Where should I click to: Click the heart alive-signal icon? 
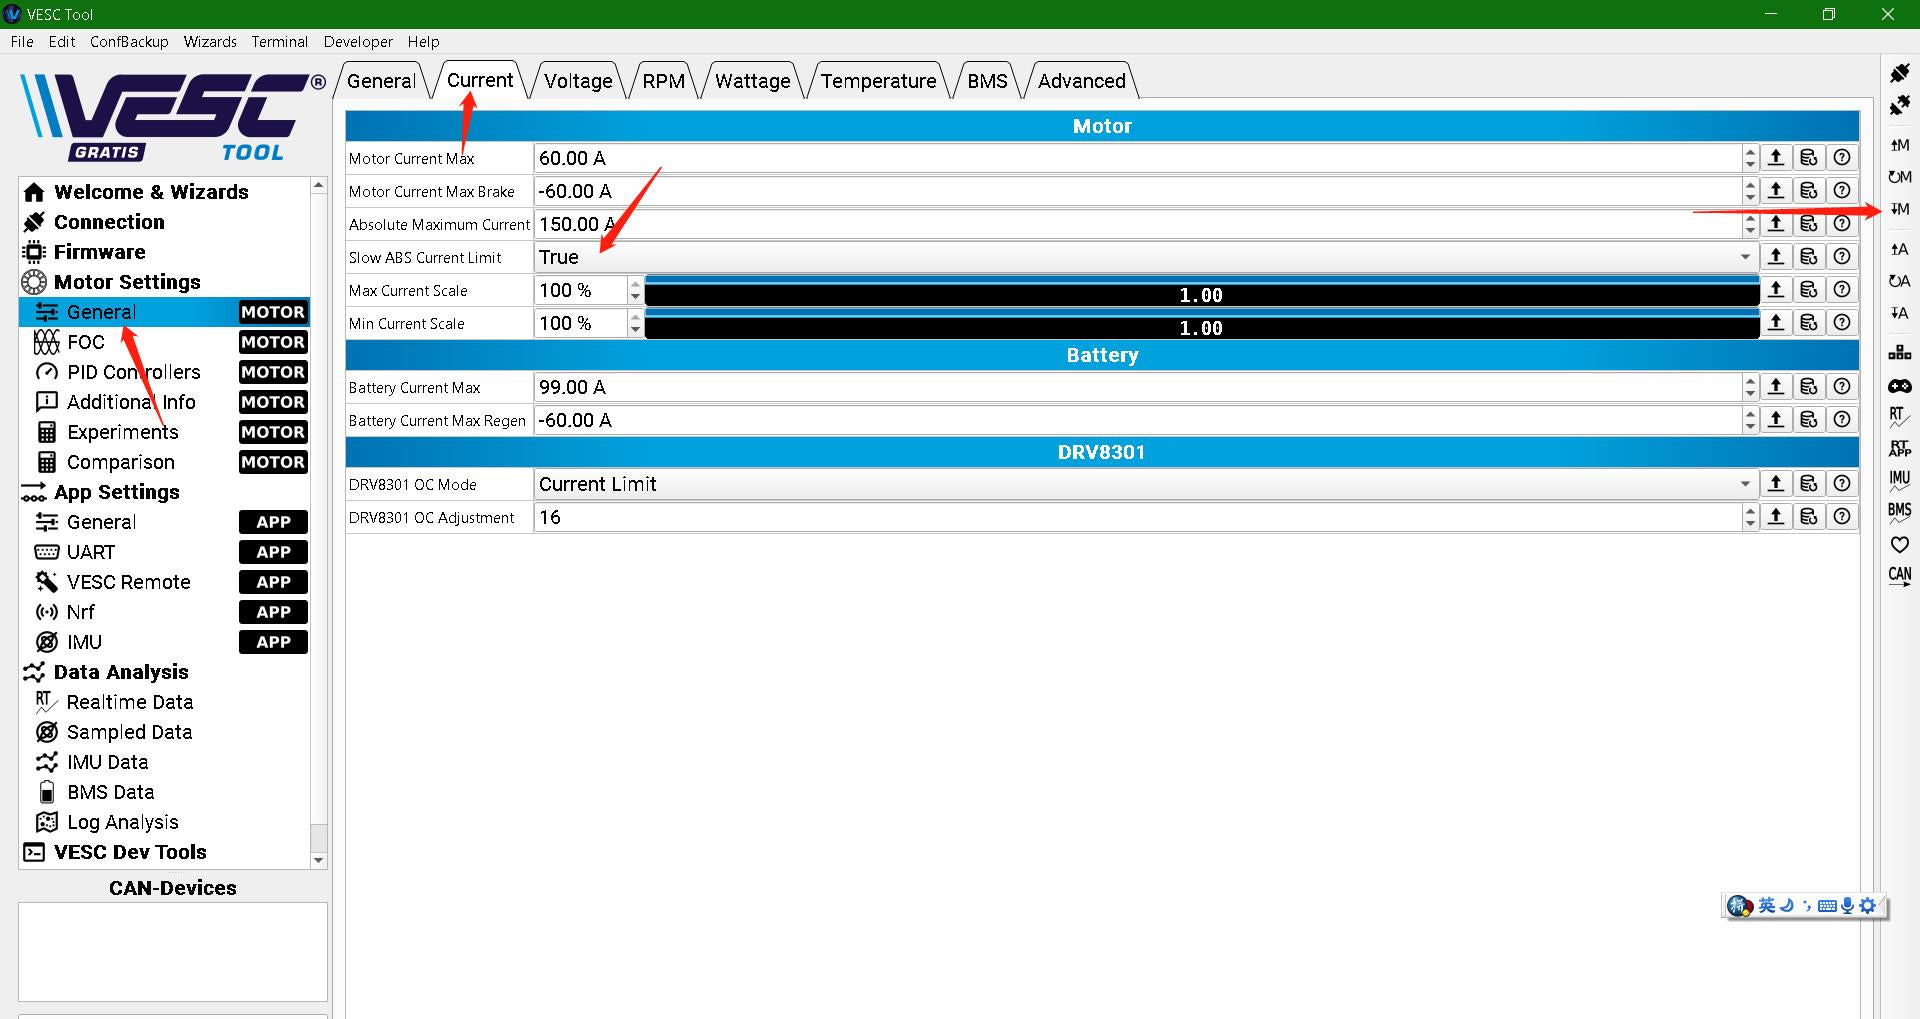[x=1899, y=545]
